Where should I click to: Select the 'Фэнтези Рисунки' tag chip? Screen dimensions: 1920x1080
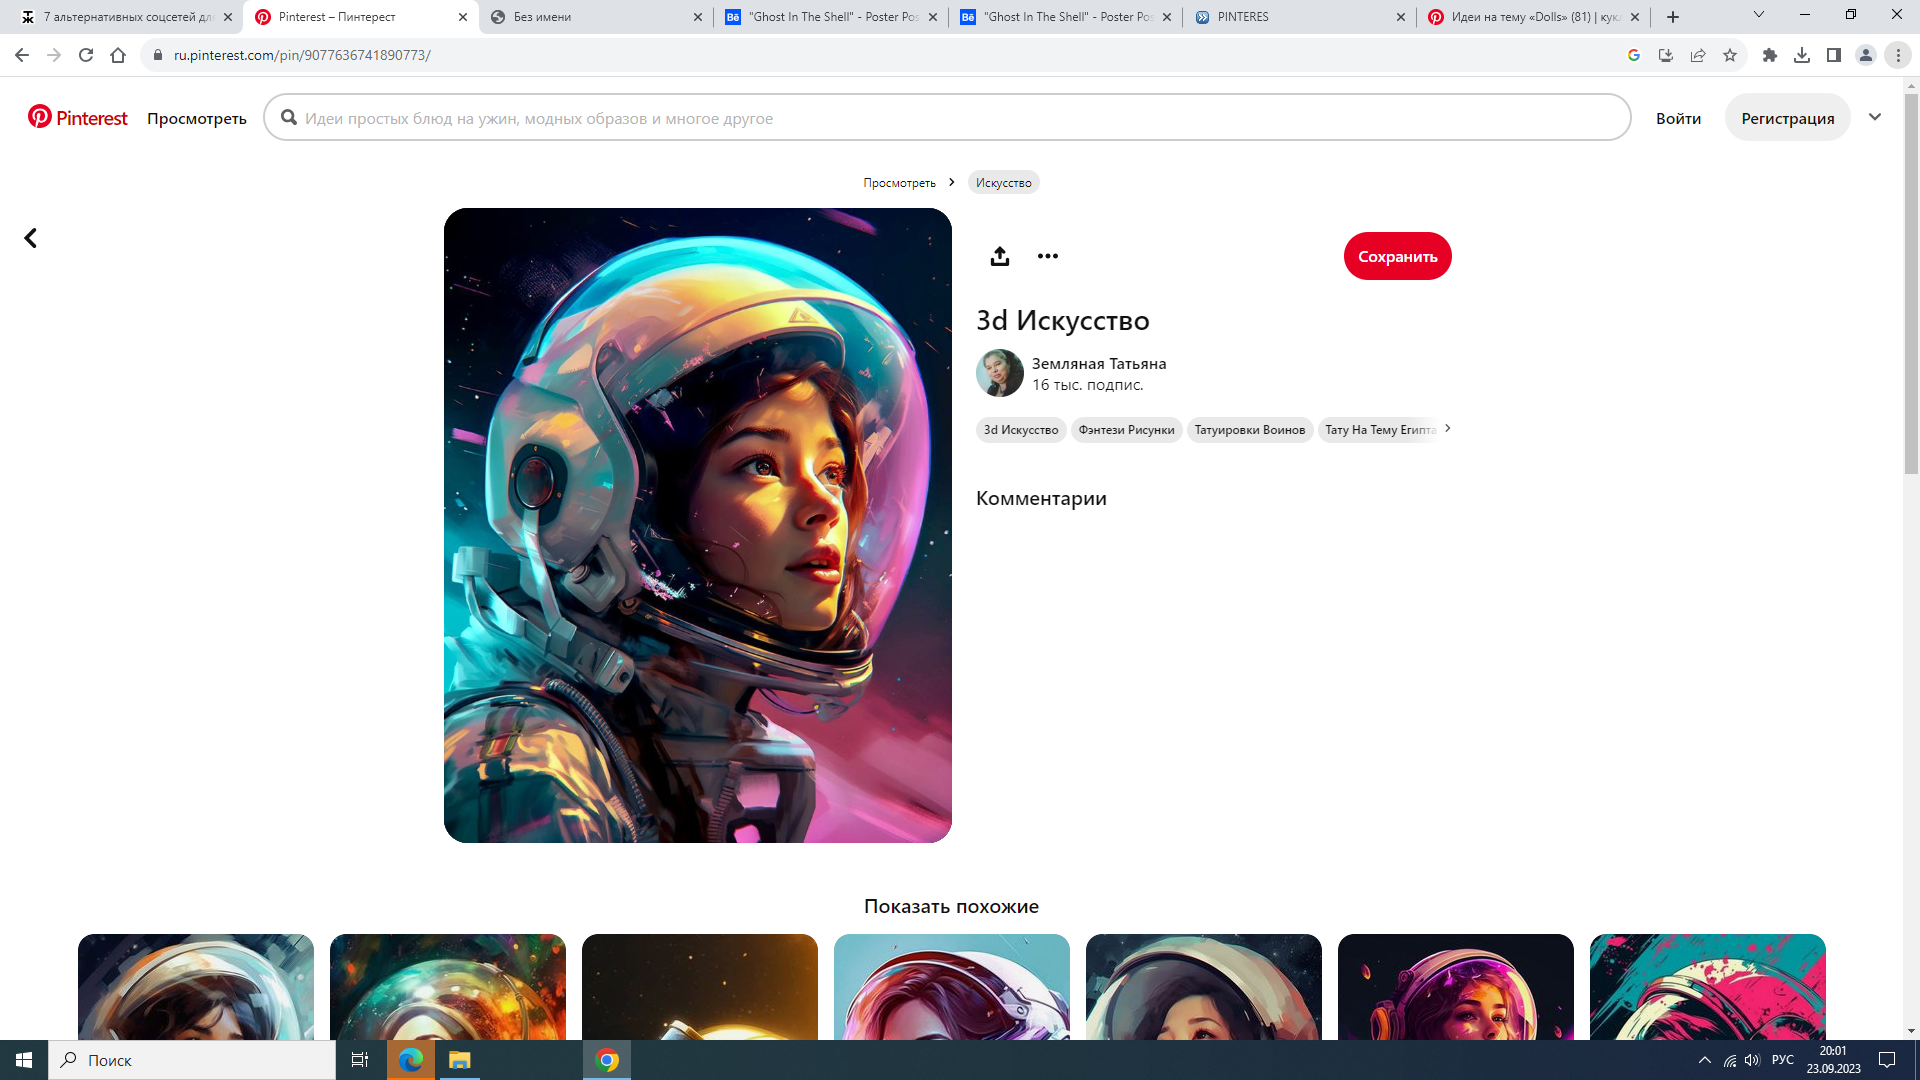point(1126,430)
